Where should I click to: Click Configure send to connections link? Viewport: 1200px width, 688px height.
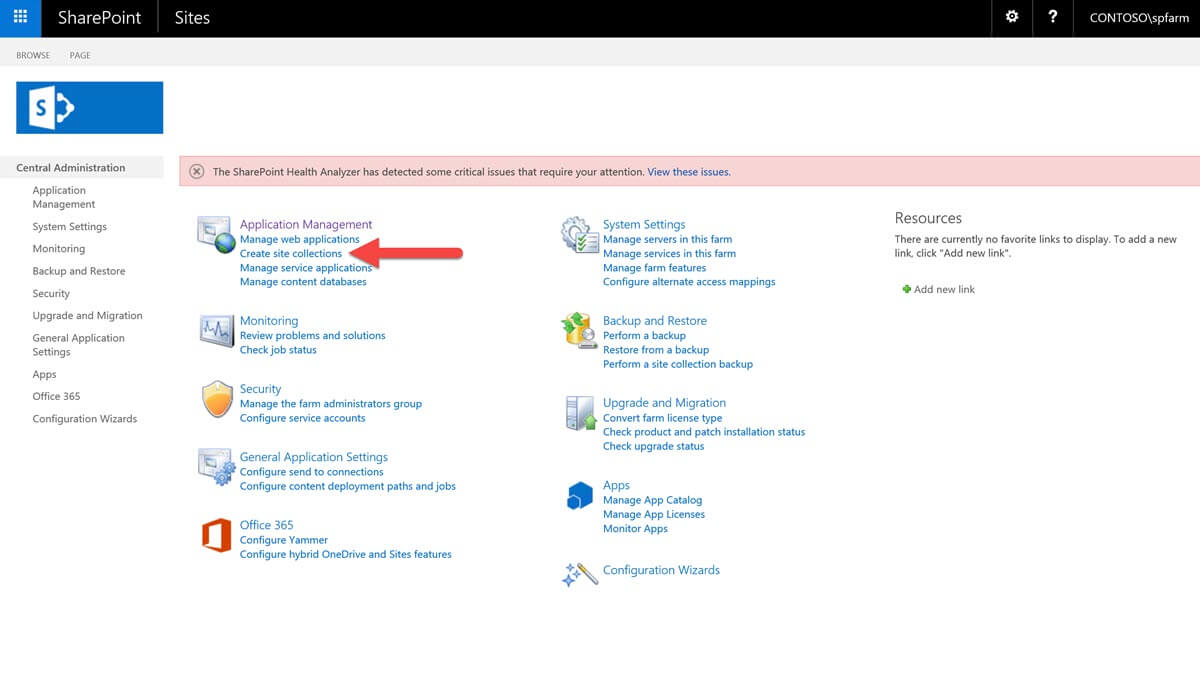[x=311, y=472]
